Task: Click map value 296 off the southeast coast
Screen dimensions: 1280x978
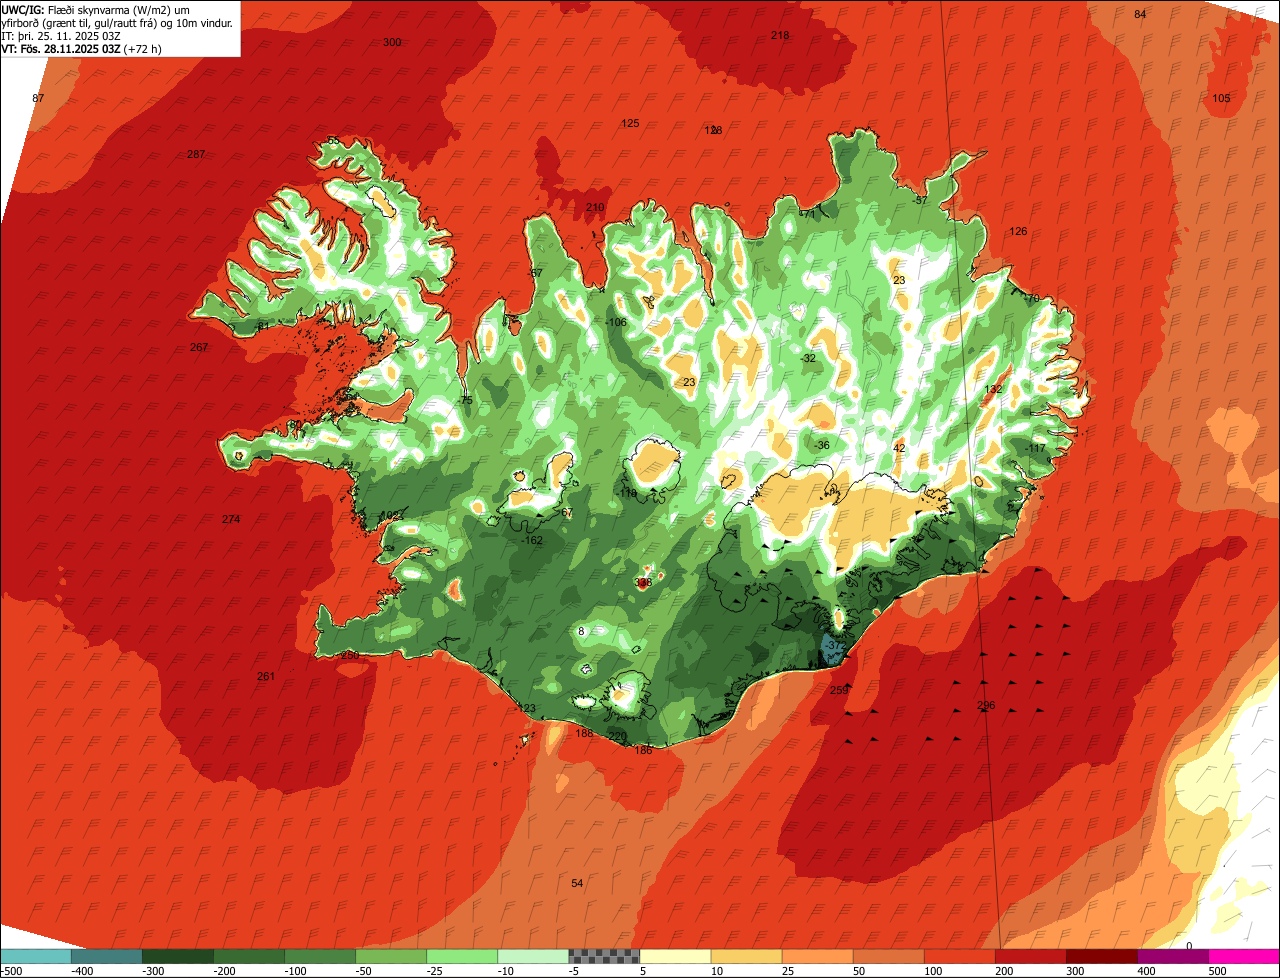Action: [986, 705]
